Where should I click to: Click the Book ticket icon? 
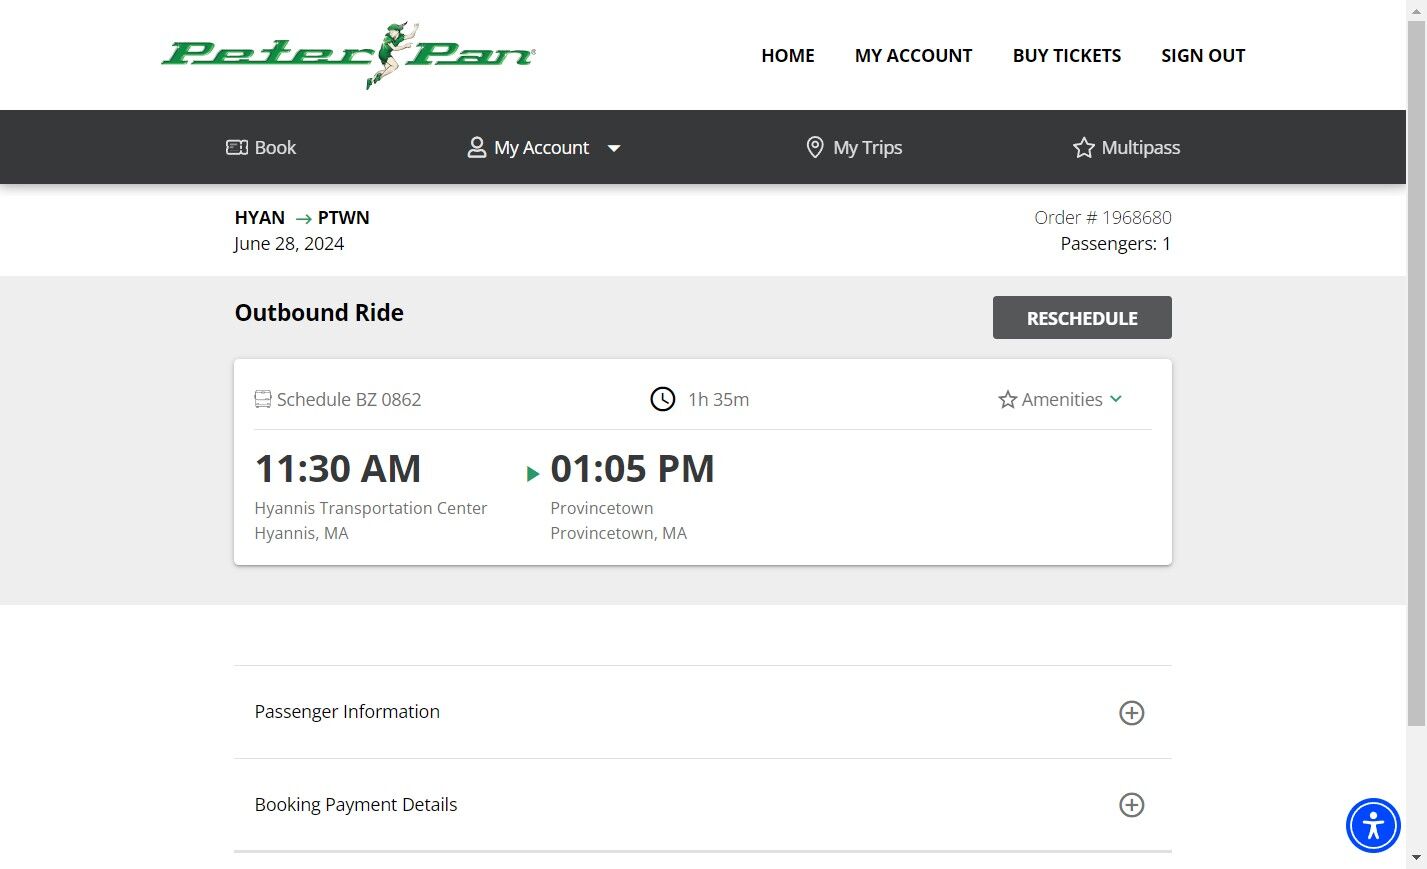pyautogui.click(x=237, y=148)
